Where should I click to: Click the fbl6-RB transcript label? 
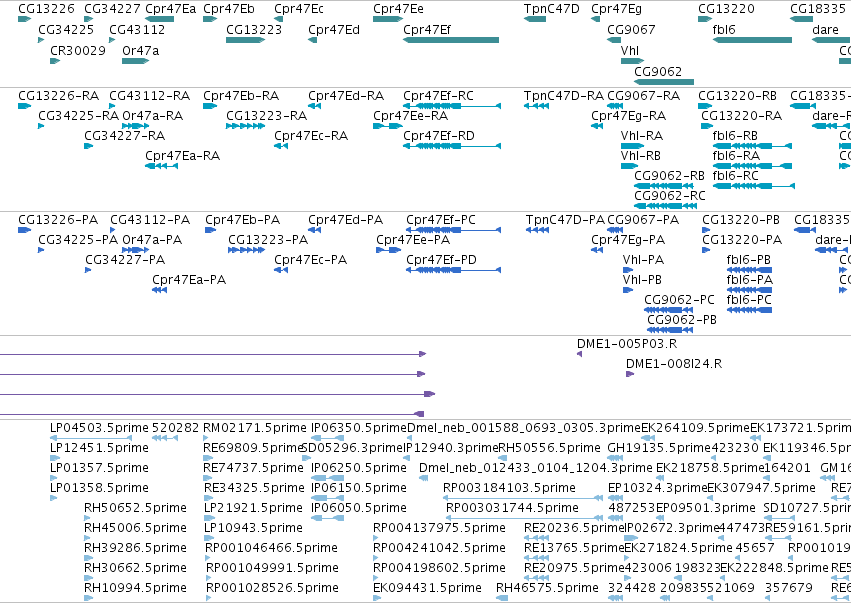pyautogui.click(x=735, y=136)
